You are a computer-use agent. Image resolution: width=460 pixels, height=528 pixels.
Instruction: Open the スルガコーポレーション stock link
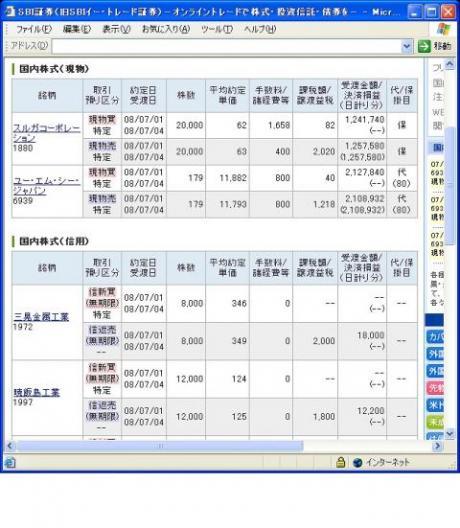tap(46, 133)
